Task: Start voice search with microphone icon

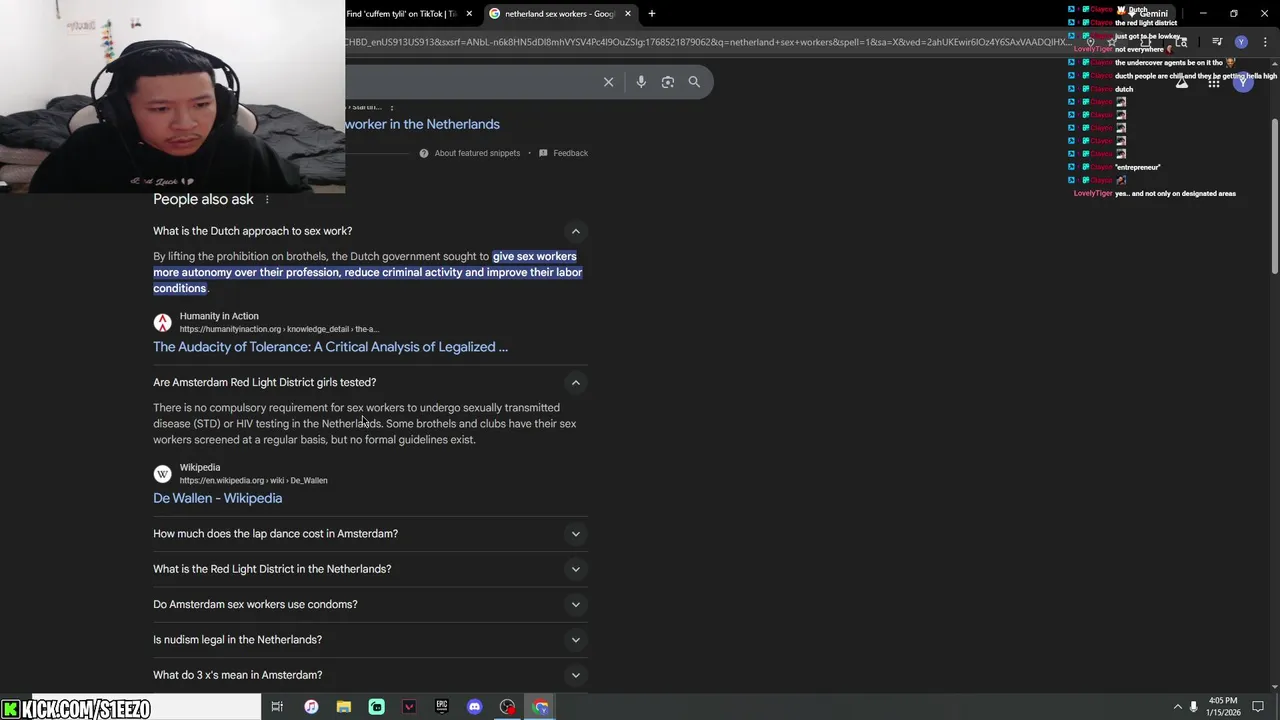Action: coord(641,82)
